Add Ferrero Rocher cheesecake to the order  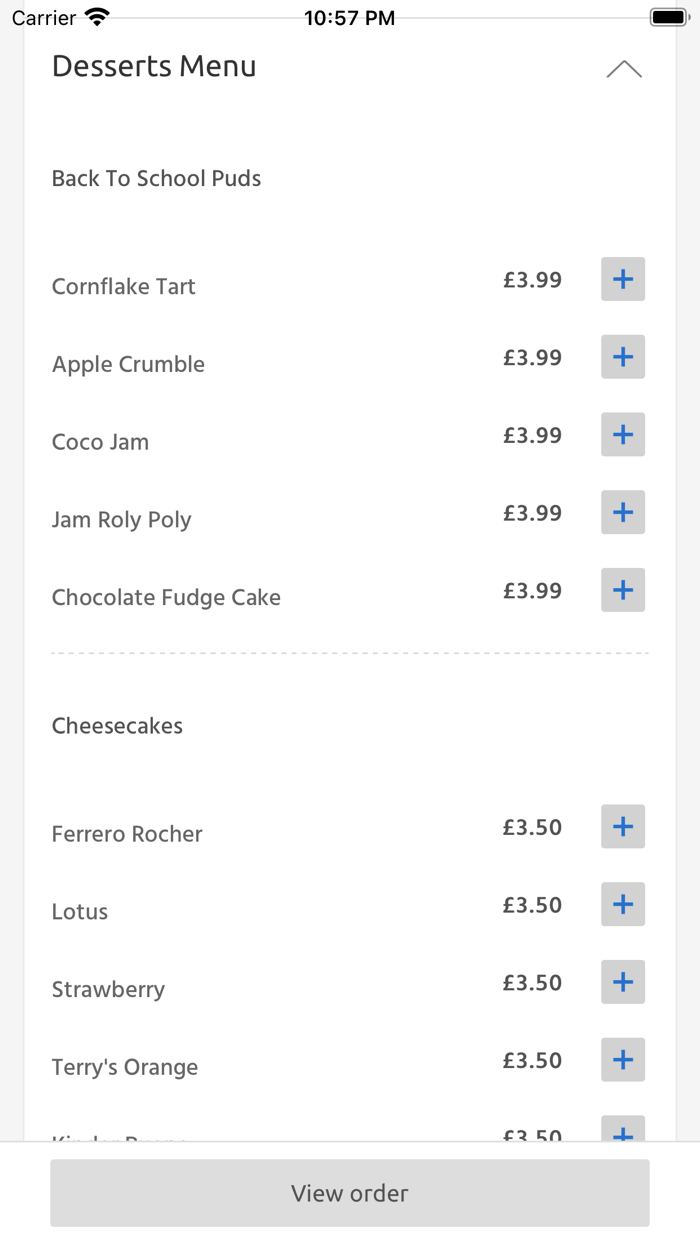(622, 826)
